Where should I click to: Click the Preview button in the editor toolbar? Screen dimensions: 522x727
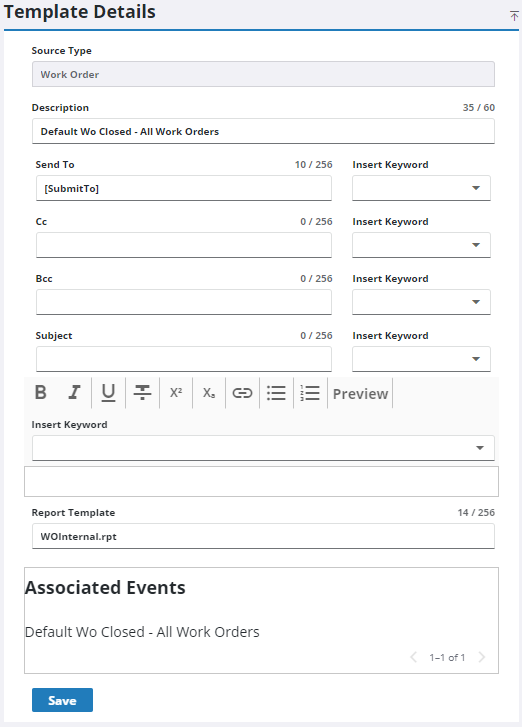coord(360,394)
